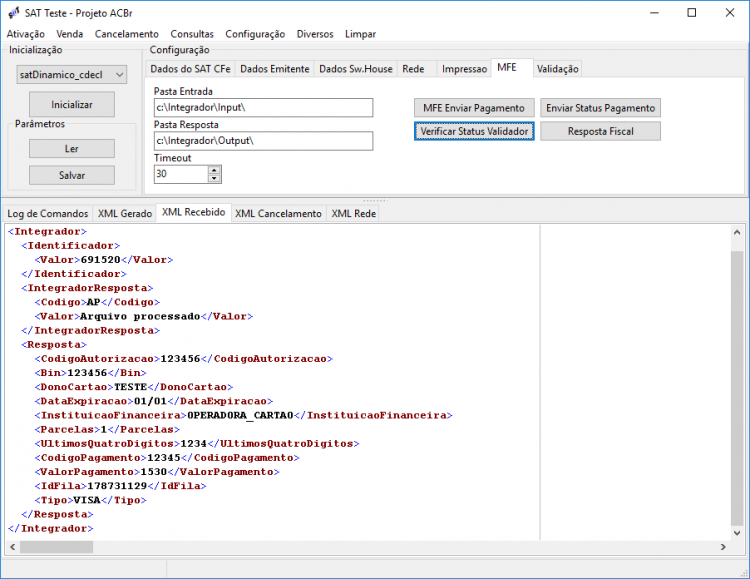This screenshot has width=750, height=579.
Task: Click vertical scrollbar up arrow
Action: pos(737,233)
